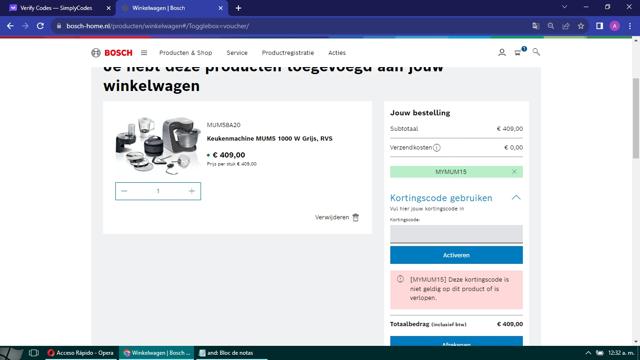Click the MUM58A20 model number text
The image size is (640, 360).
tap(223, 125)
